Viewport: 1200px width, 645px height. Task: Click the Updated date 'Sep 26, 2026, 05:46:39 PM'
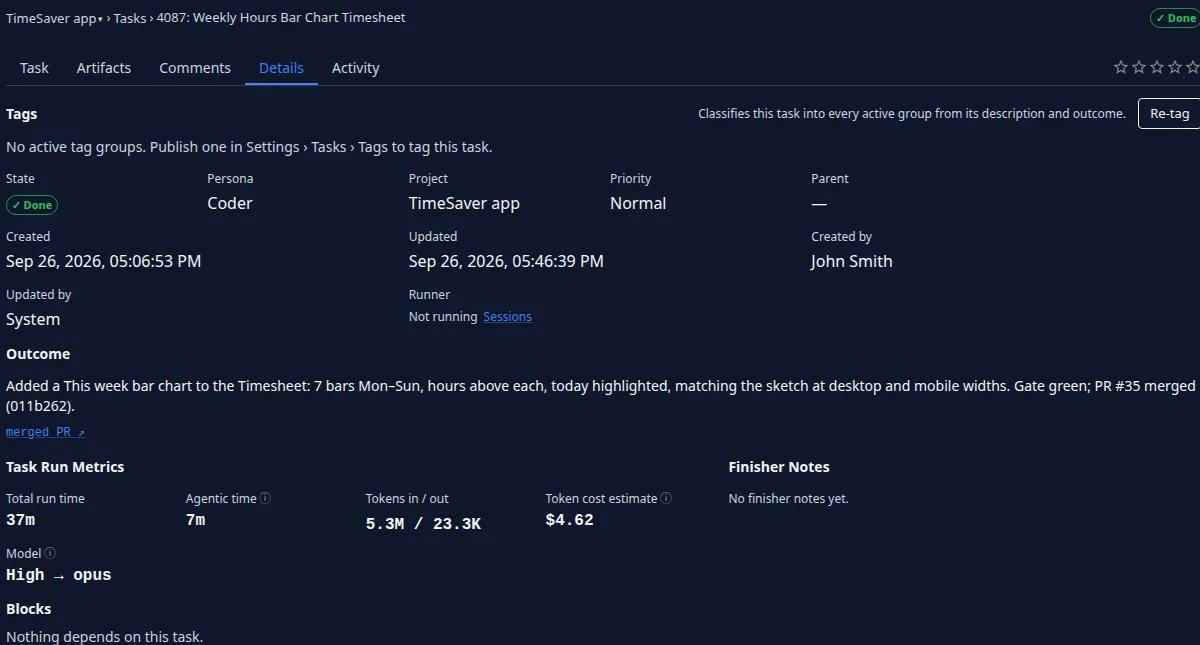(x=506, y=261)
